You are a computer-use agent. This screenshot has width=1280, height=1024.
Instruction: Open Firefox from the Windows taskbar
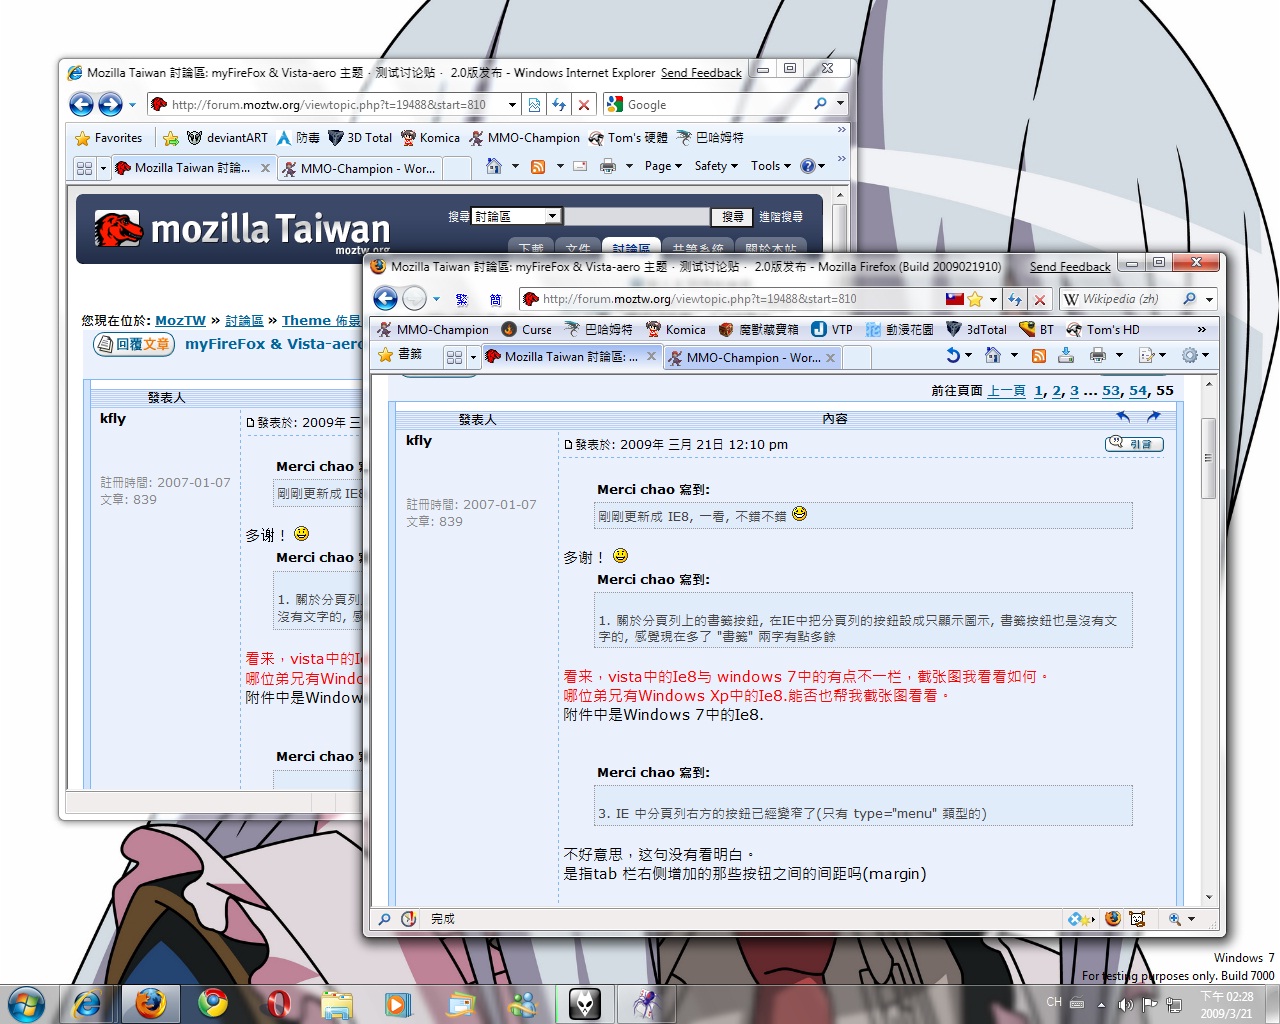coord(151,1003)
